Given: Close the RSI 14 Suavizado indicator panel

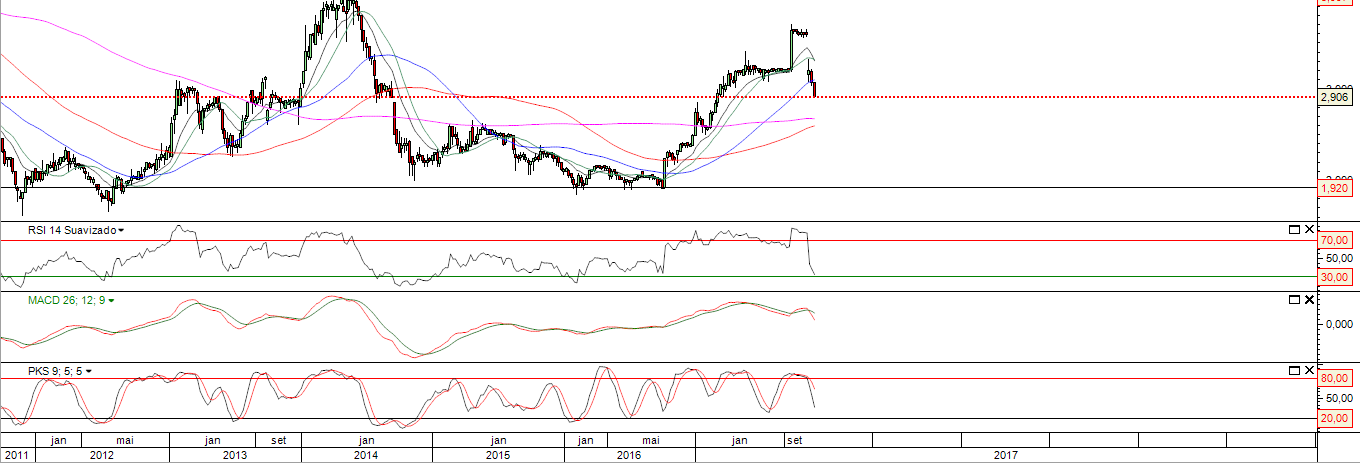Looking at the screenshot, I should coord(1308,230).
